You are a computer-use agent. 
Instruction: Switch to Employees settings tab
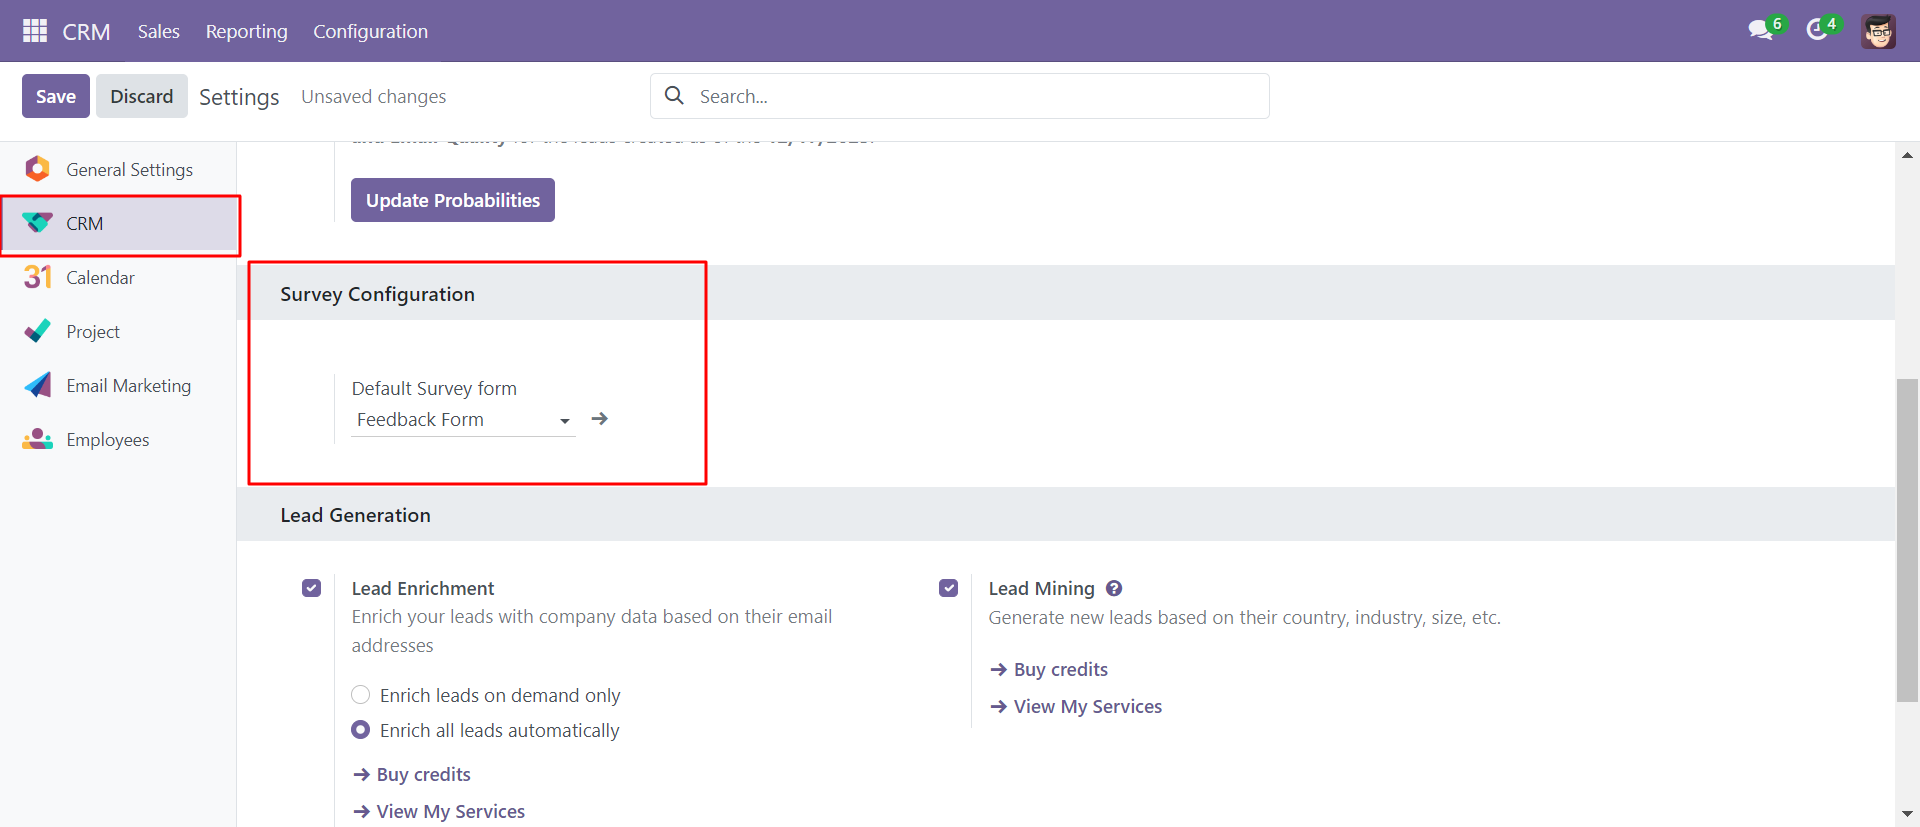(118, 439)
